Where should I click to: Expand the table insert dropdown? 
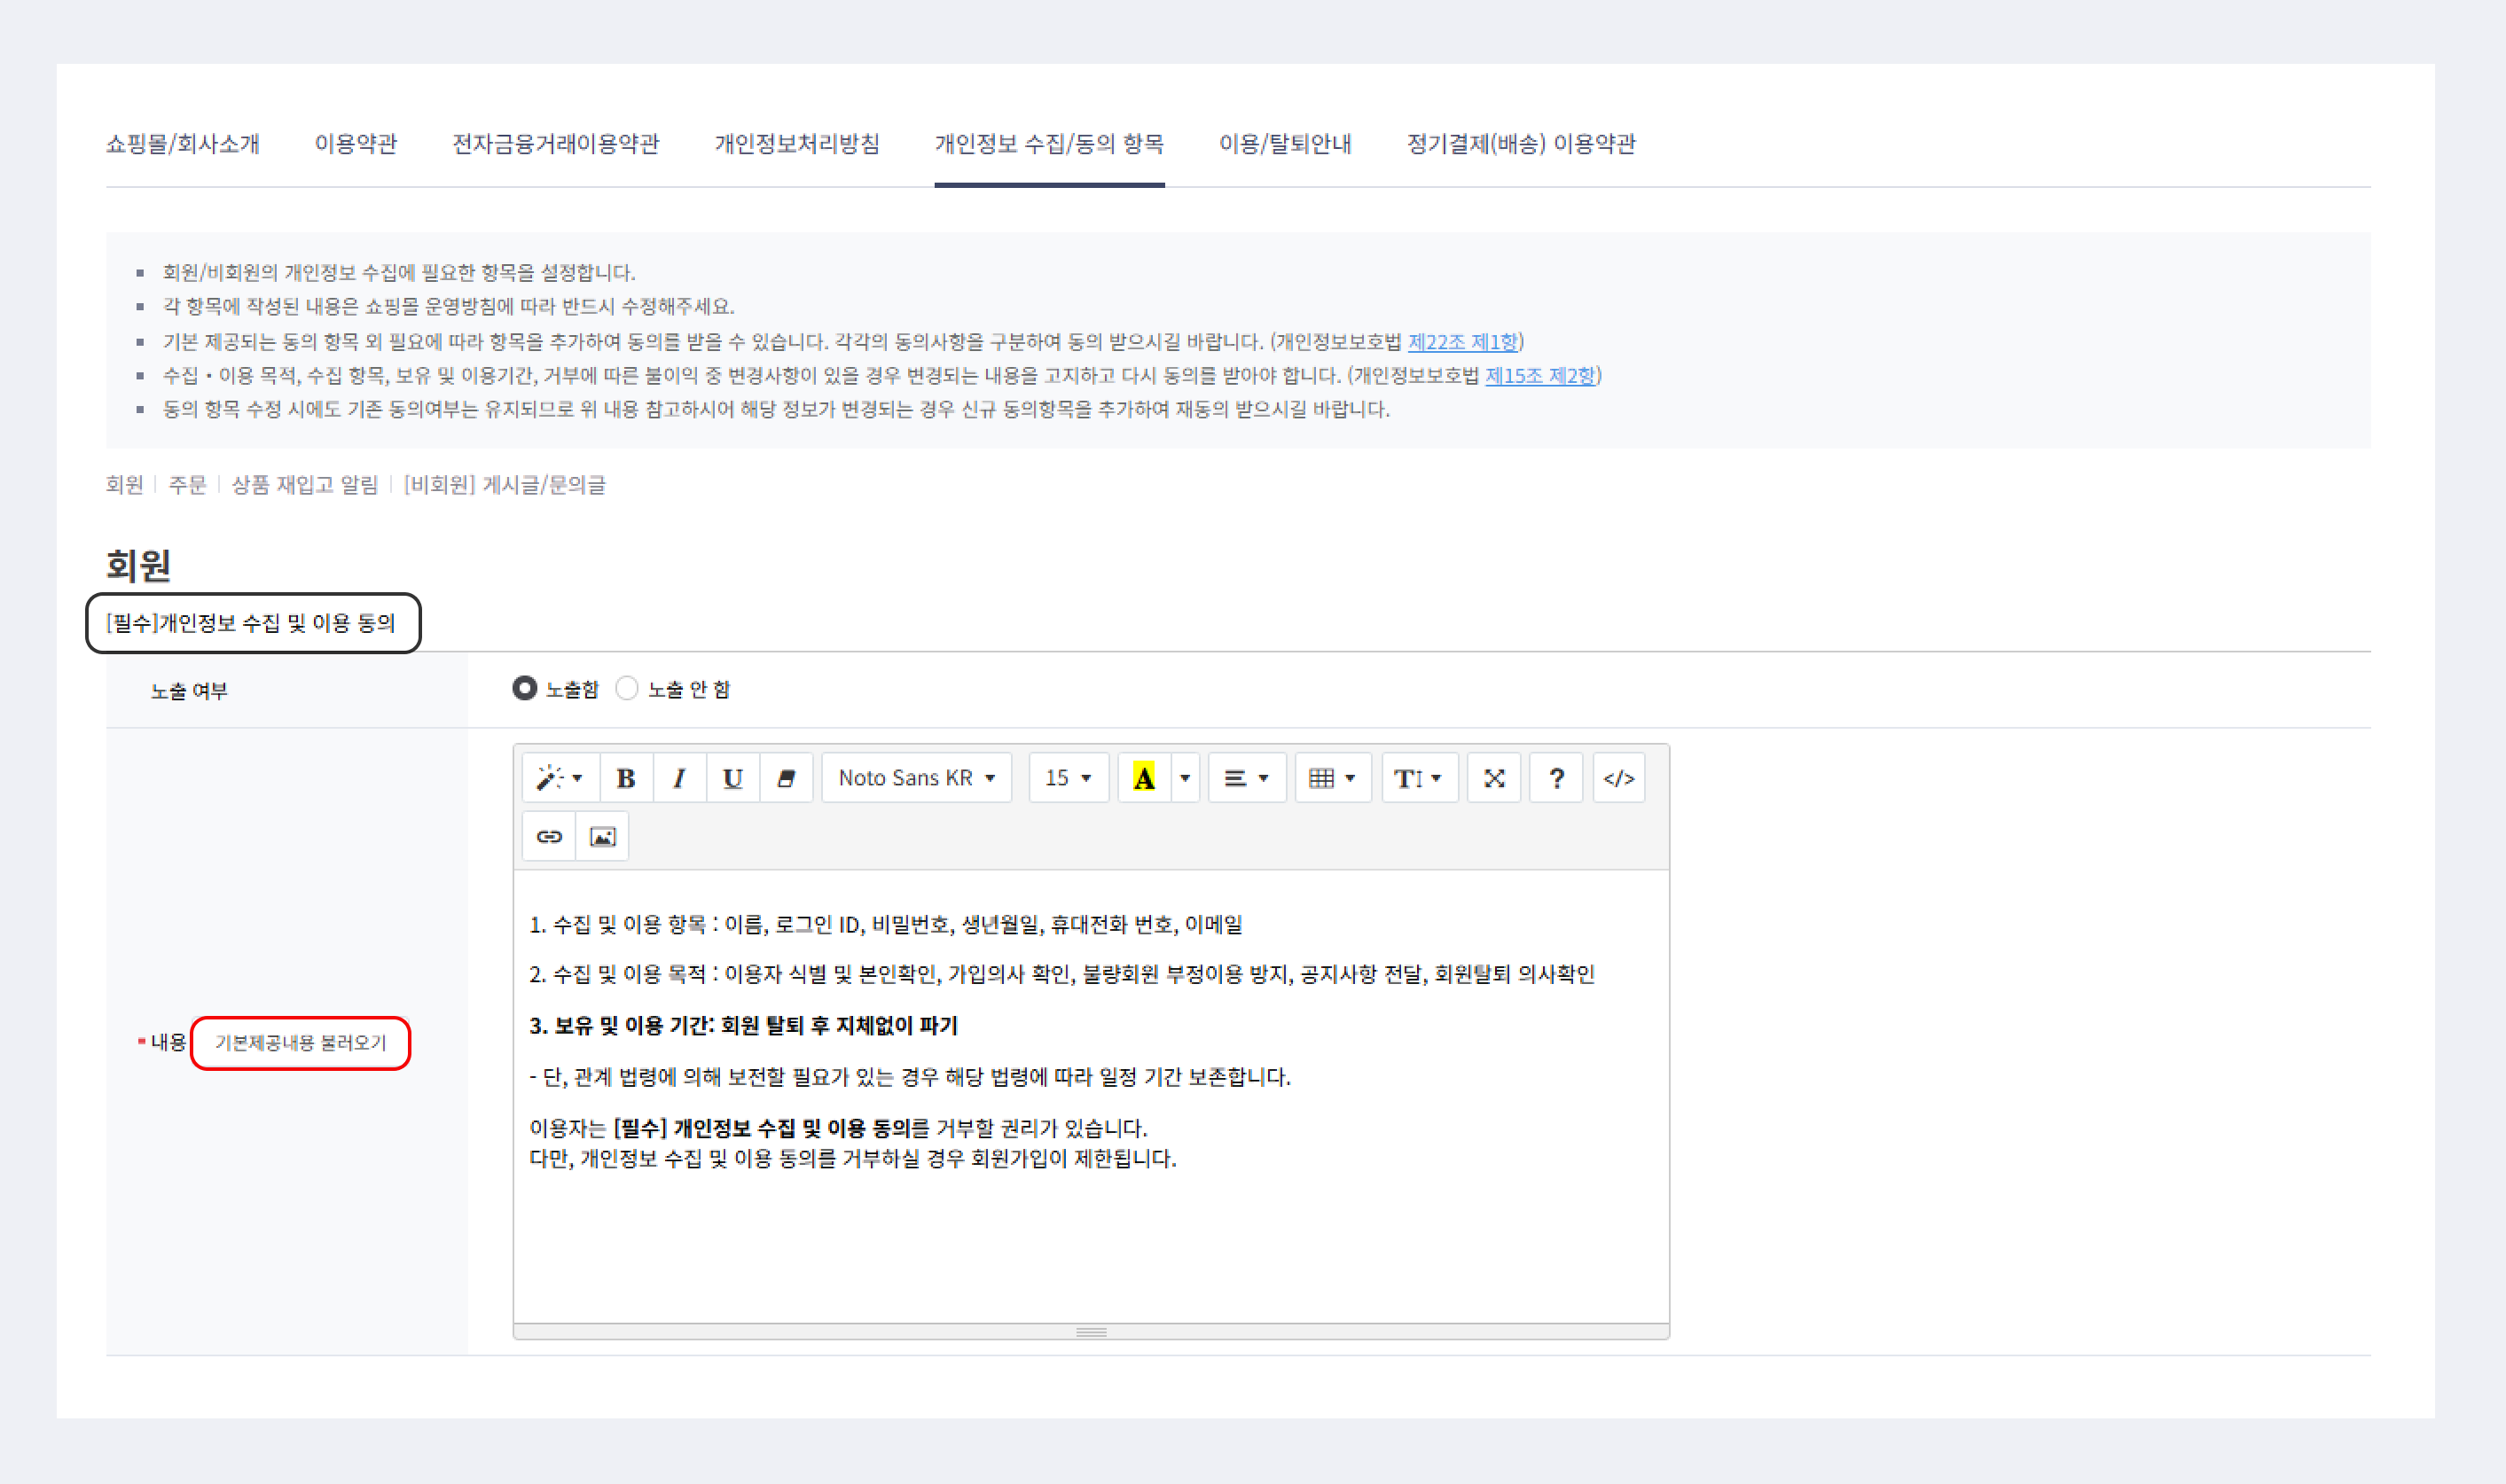(1331, 778)
